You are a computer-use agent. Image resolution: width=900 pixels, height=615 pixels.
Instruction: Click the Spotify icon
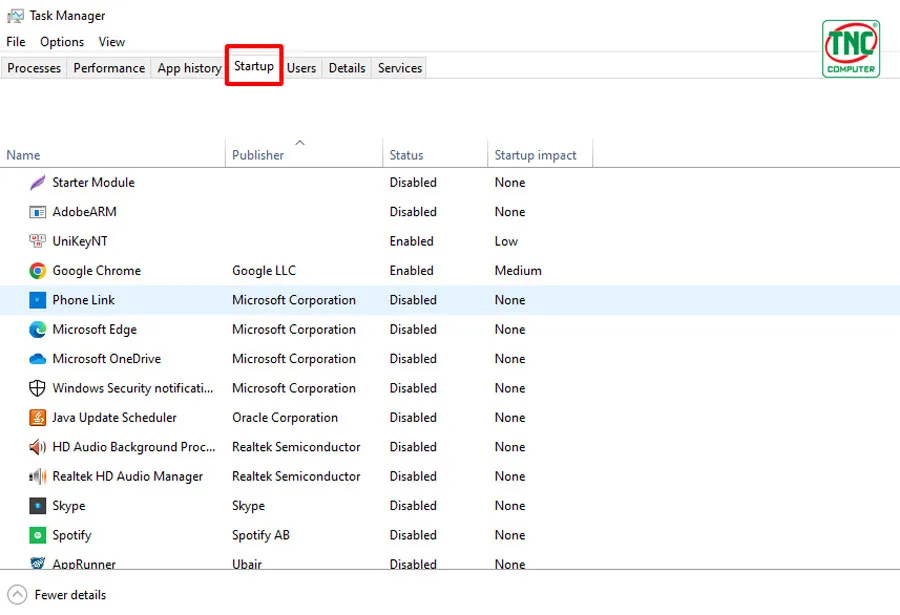(37, 535)
